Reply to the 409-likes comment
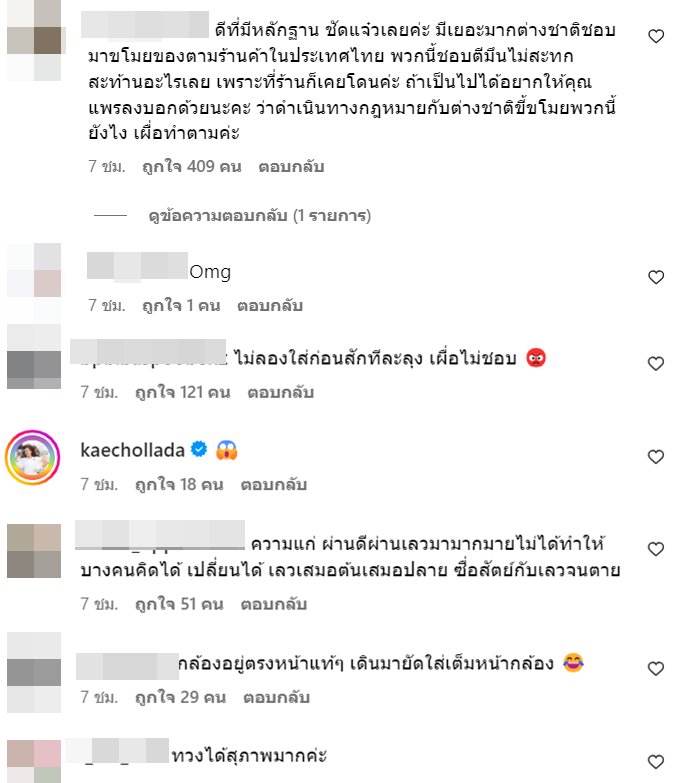The image size is (676, 783). click(x=291, y=166)
